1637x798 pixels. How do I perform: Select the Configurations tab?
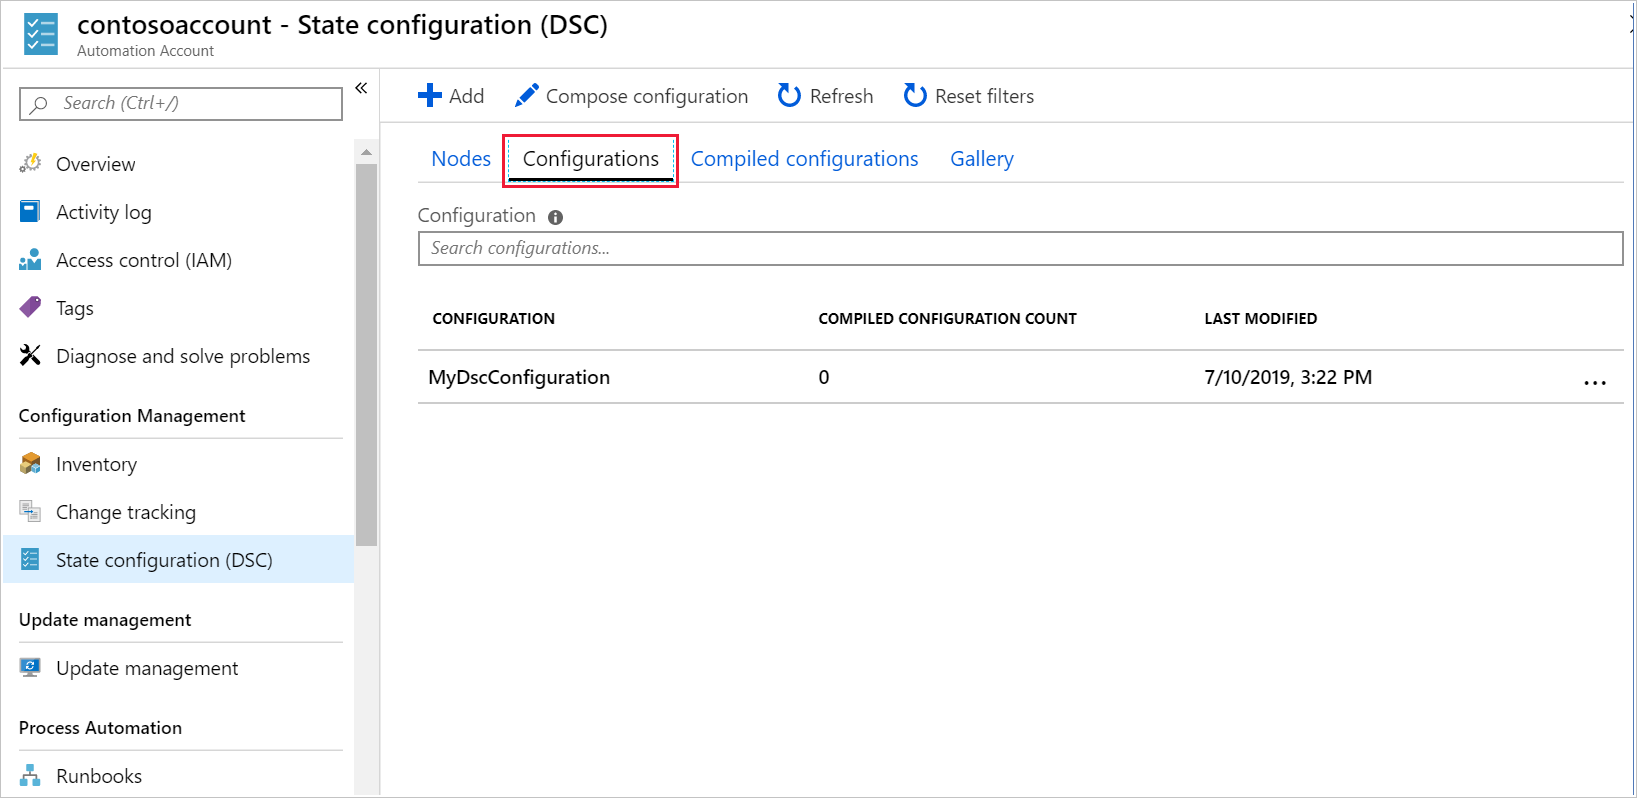[591, 159]
